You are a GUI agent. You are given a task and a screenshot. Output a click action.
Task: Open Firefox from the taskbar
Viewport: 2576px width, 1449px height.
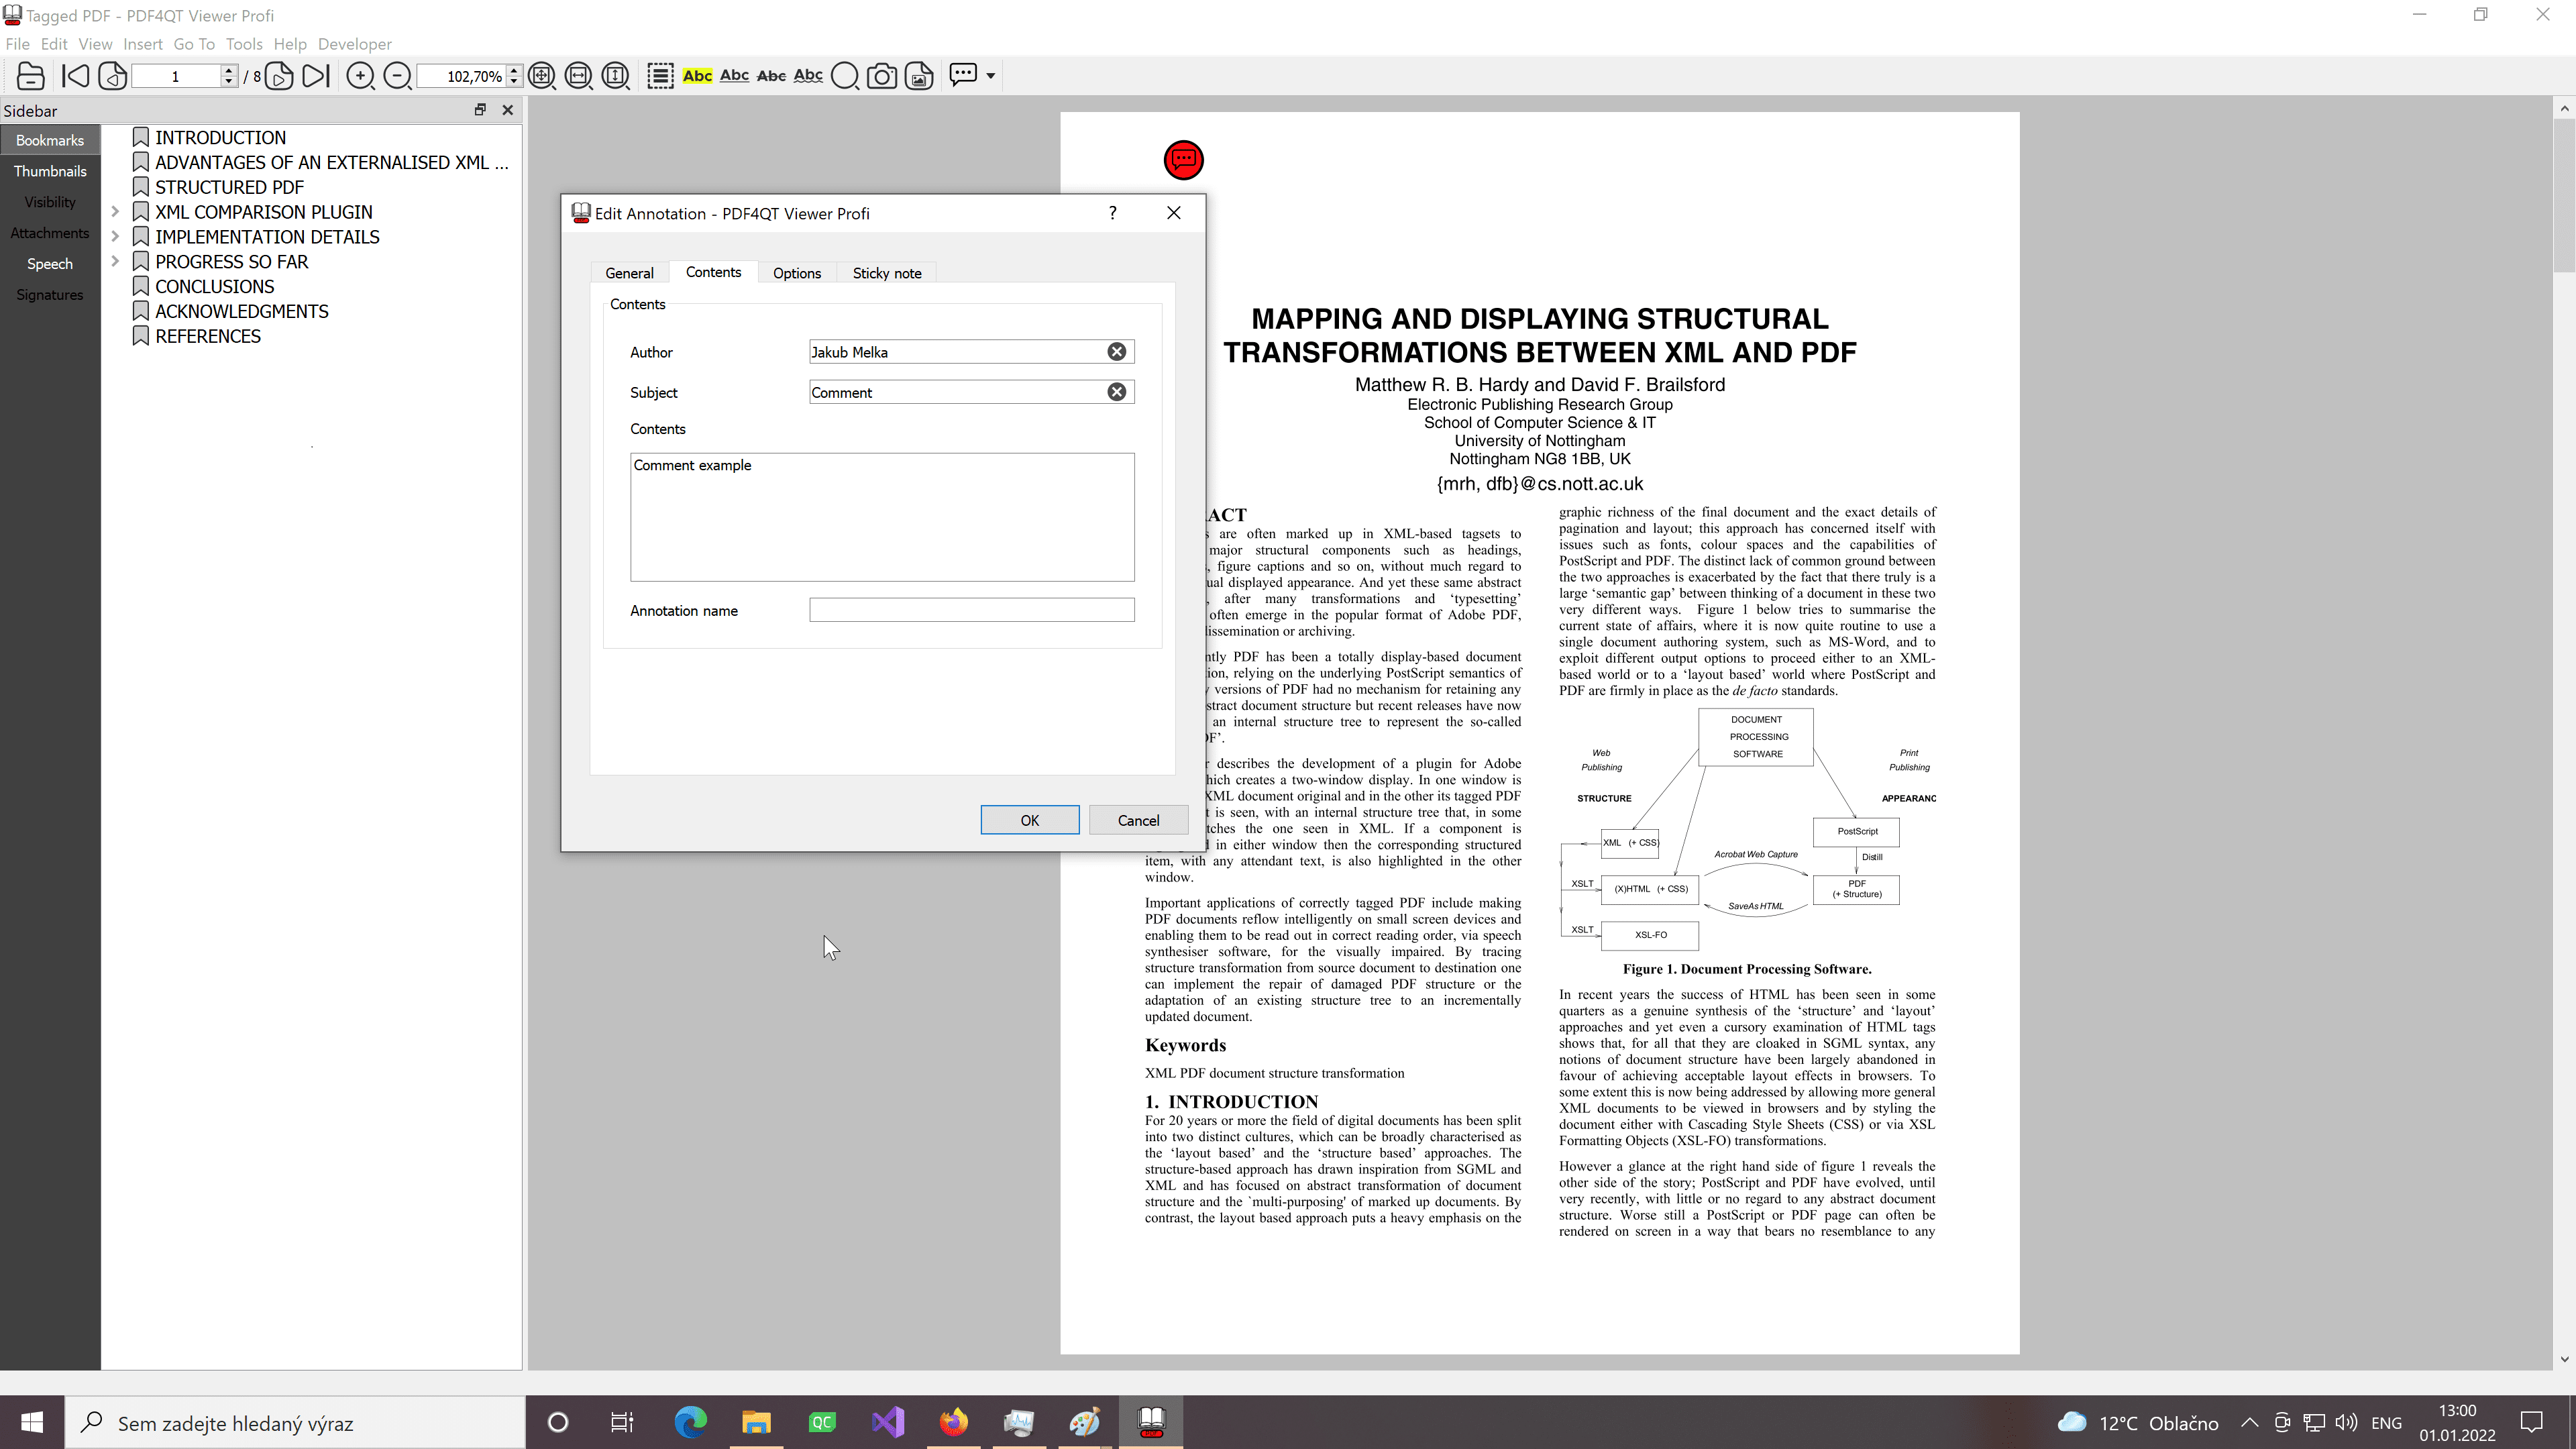[953, 1422]
